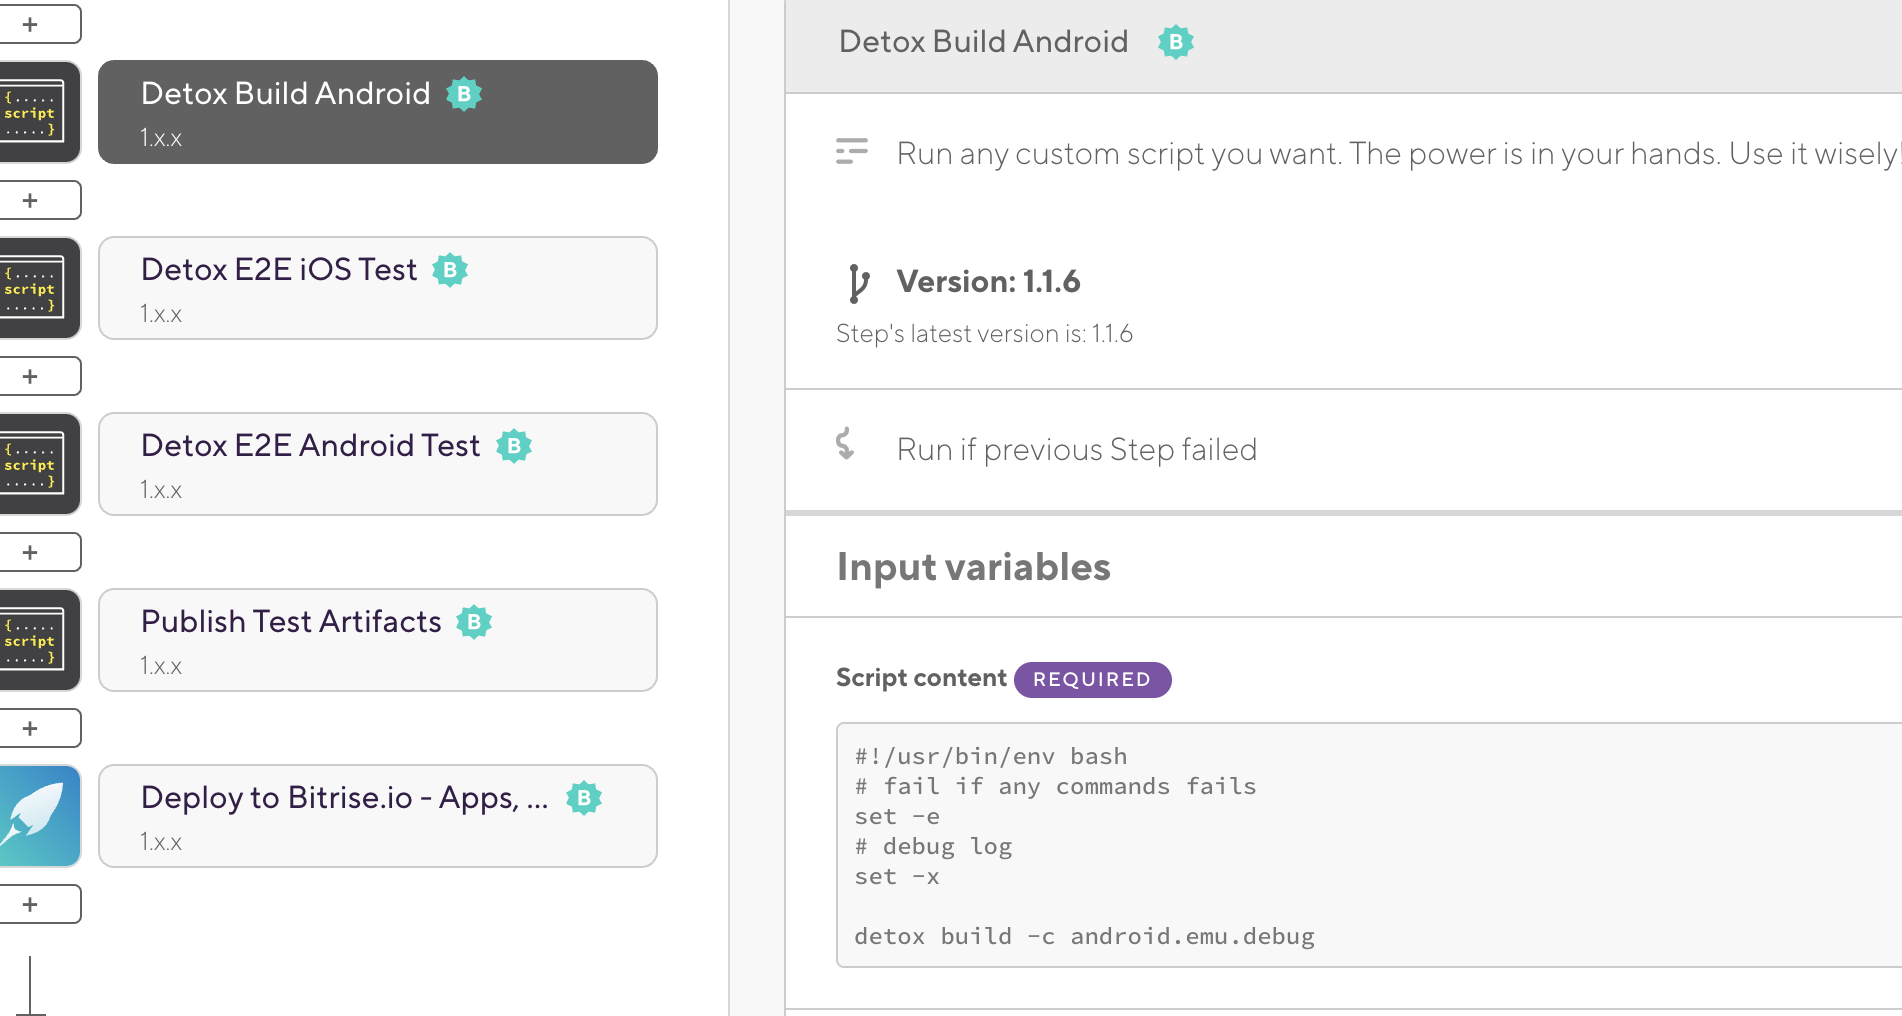Open the Detox E2E iOS Test step
Viewport: 1902px width, 1016px height.
[x=378, y=288]
